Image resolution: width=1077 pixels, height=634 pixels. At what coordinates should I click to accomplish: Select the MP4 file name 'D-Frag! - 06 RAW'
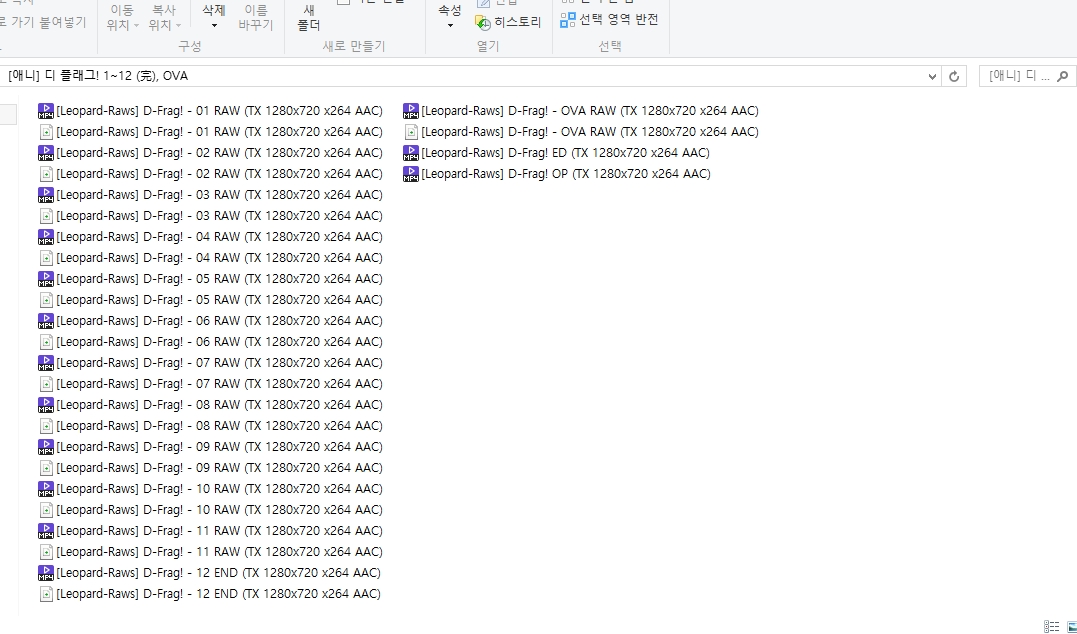coord(219,321)
